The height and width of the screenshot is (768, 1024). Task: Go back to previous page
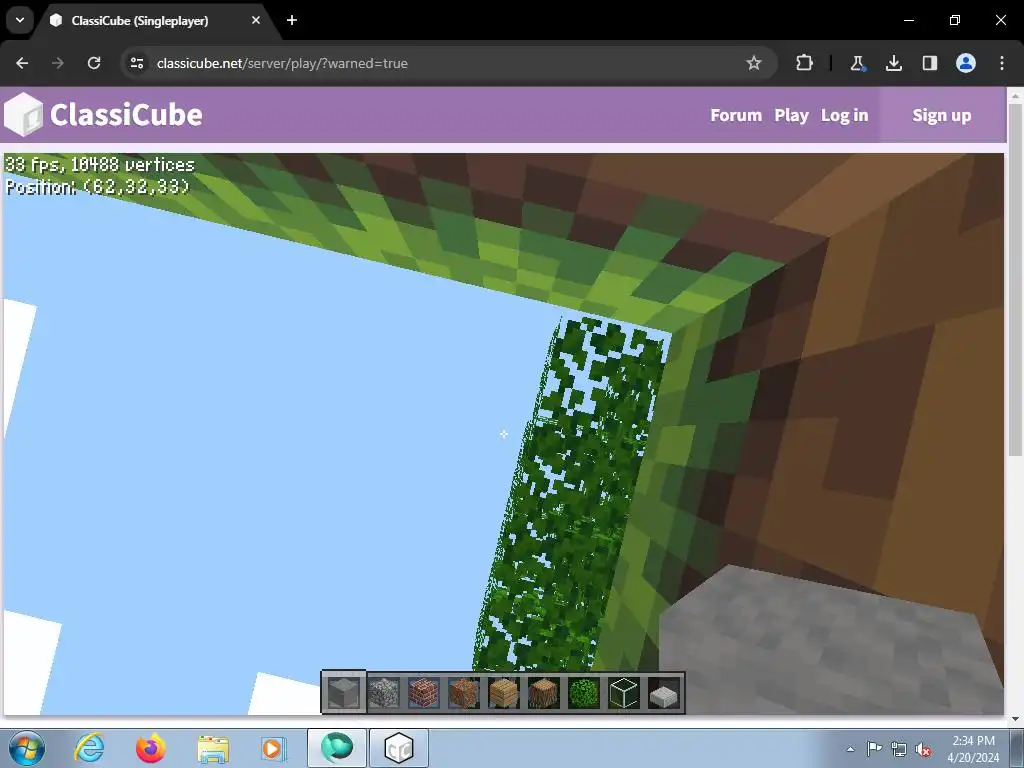tap(22, 63)
